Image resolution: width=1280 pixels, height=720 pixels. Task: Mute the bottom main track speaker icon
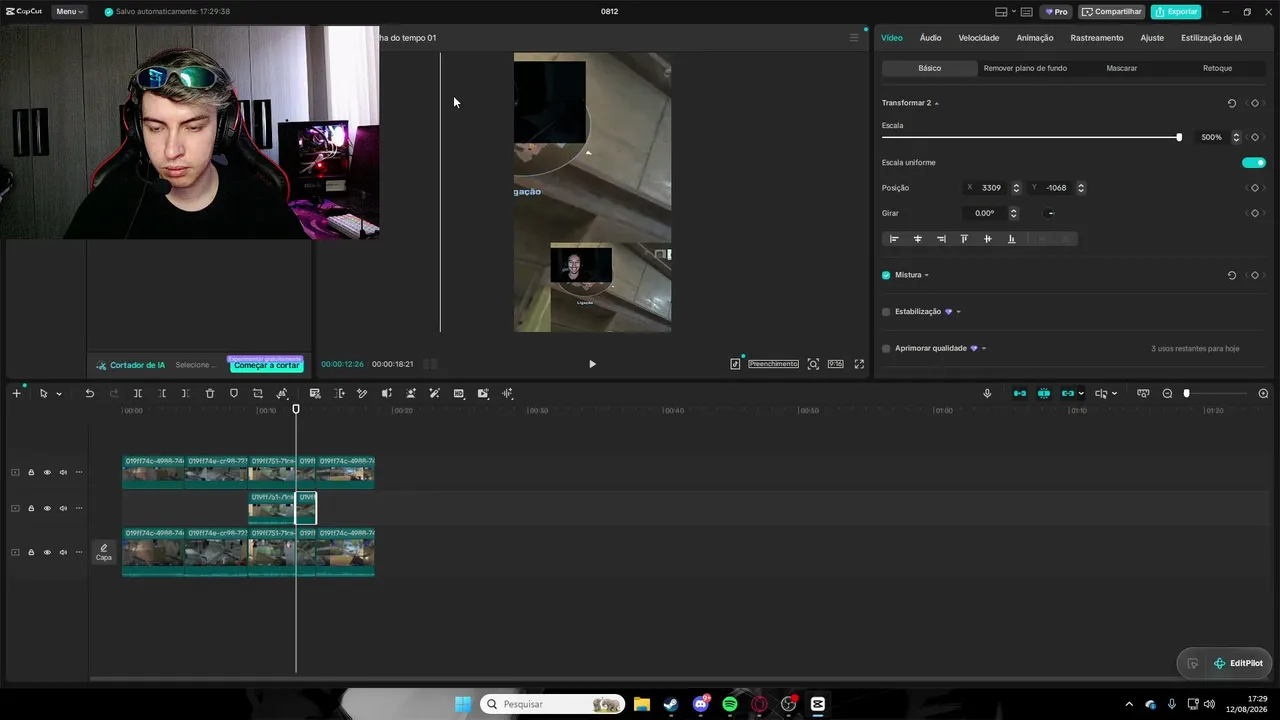click(x=63, y=552)
